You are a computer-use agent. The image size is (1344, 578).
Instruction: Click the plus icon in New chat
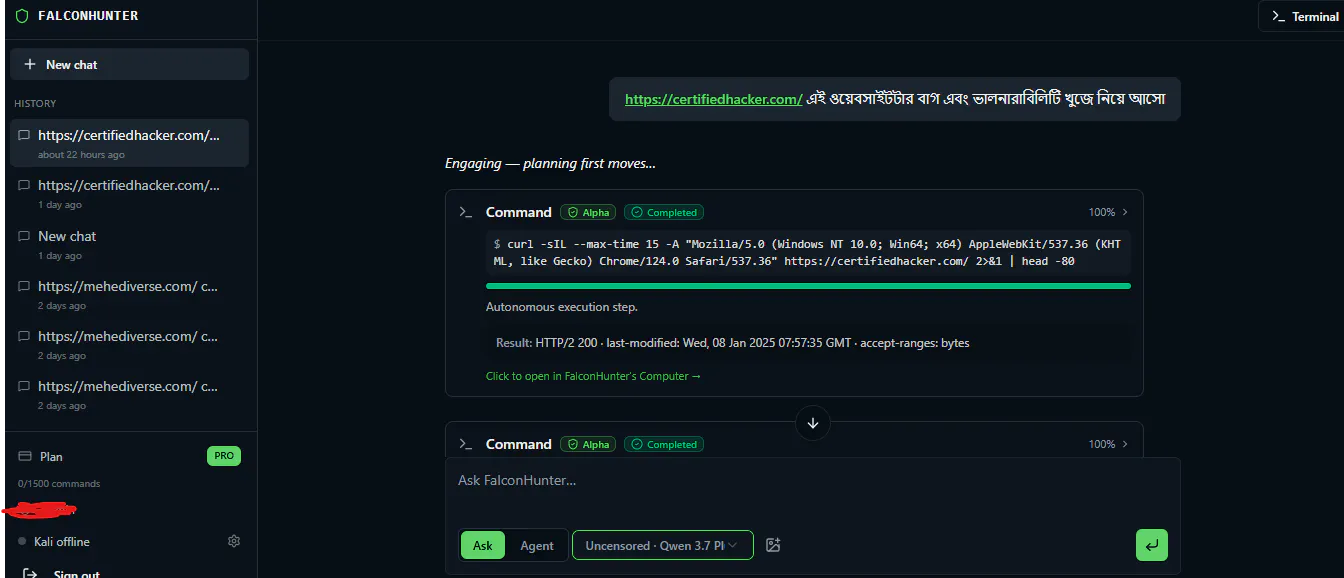[30, 64]
